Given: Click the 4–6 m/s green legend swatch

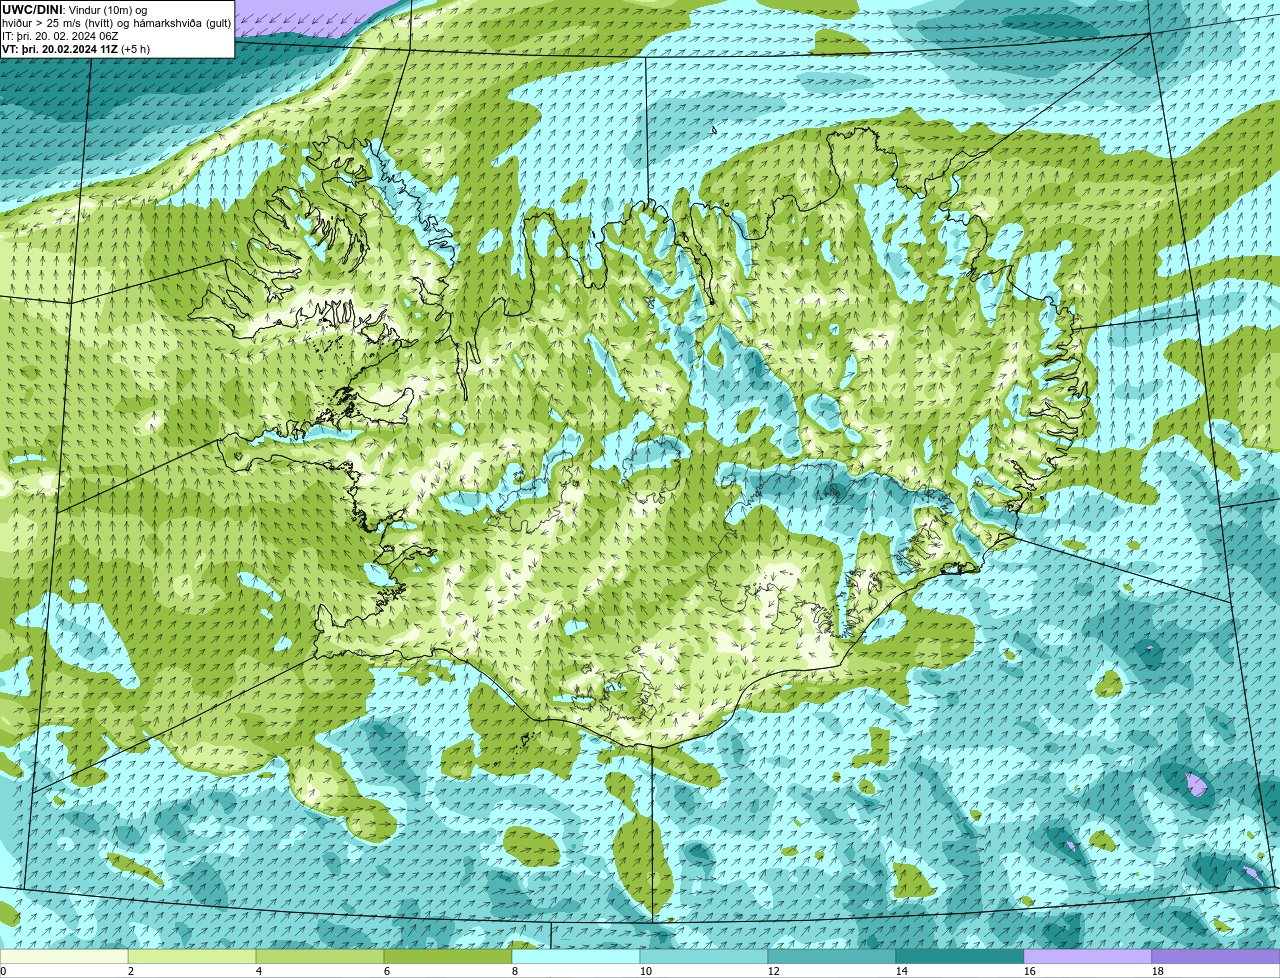Looking at the screenshot, I should (x=320, y=957).
